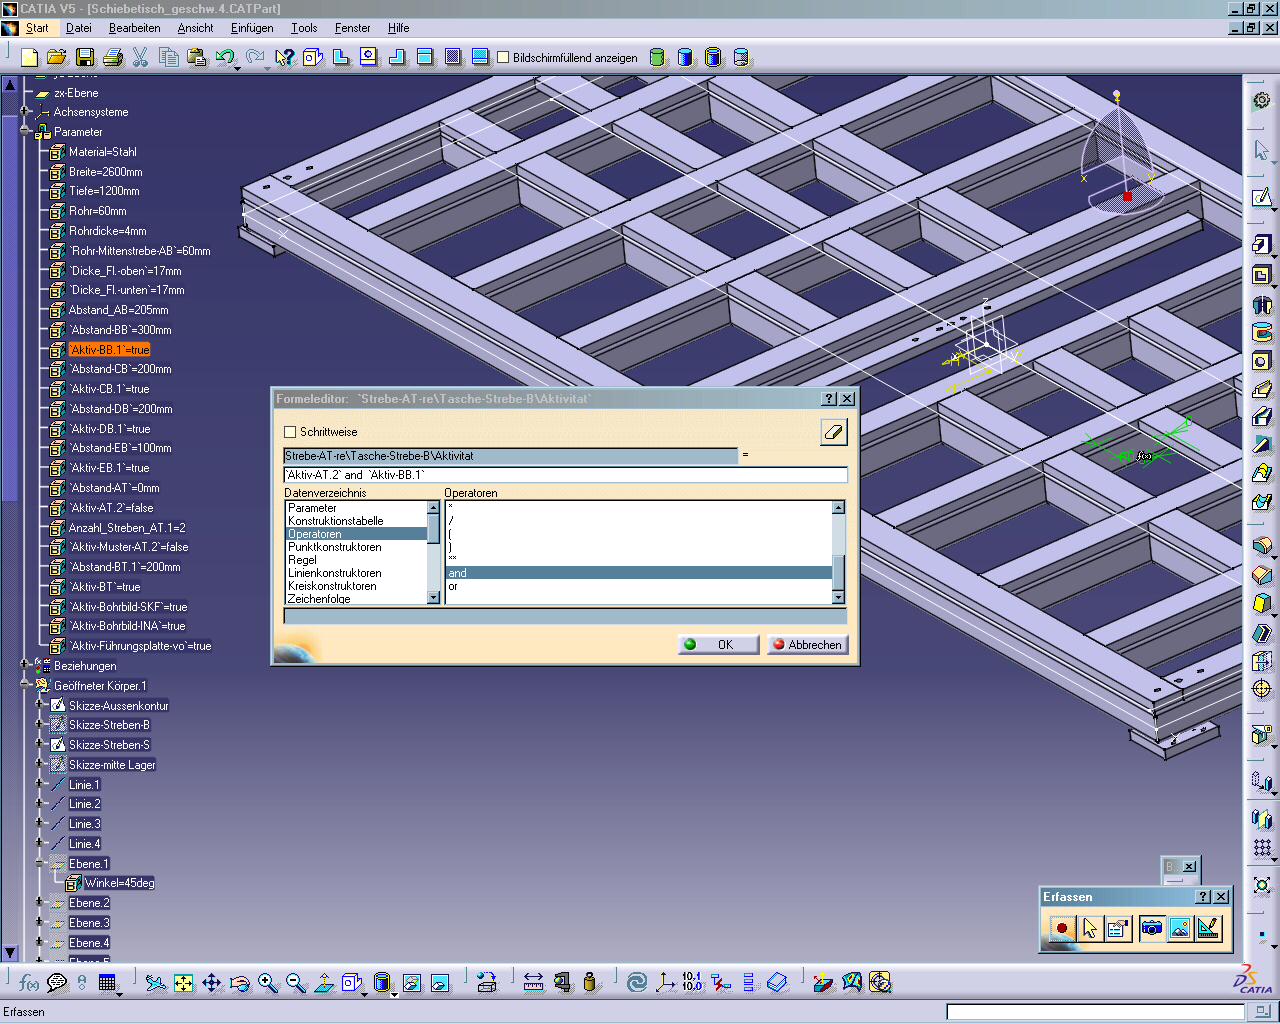Expand the Beziehungen tree node
Screen dimensions: 1280x1024
coord(25,666)
